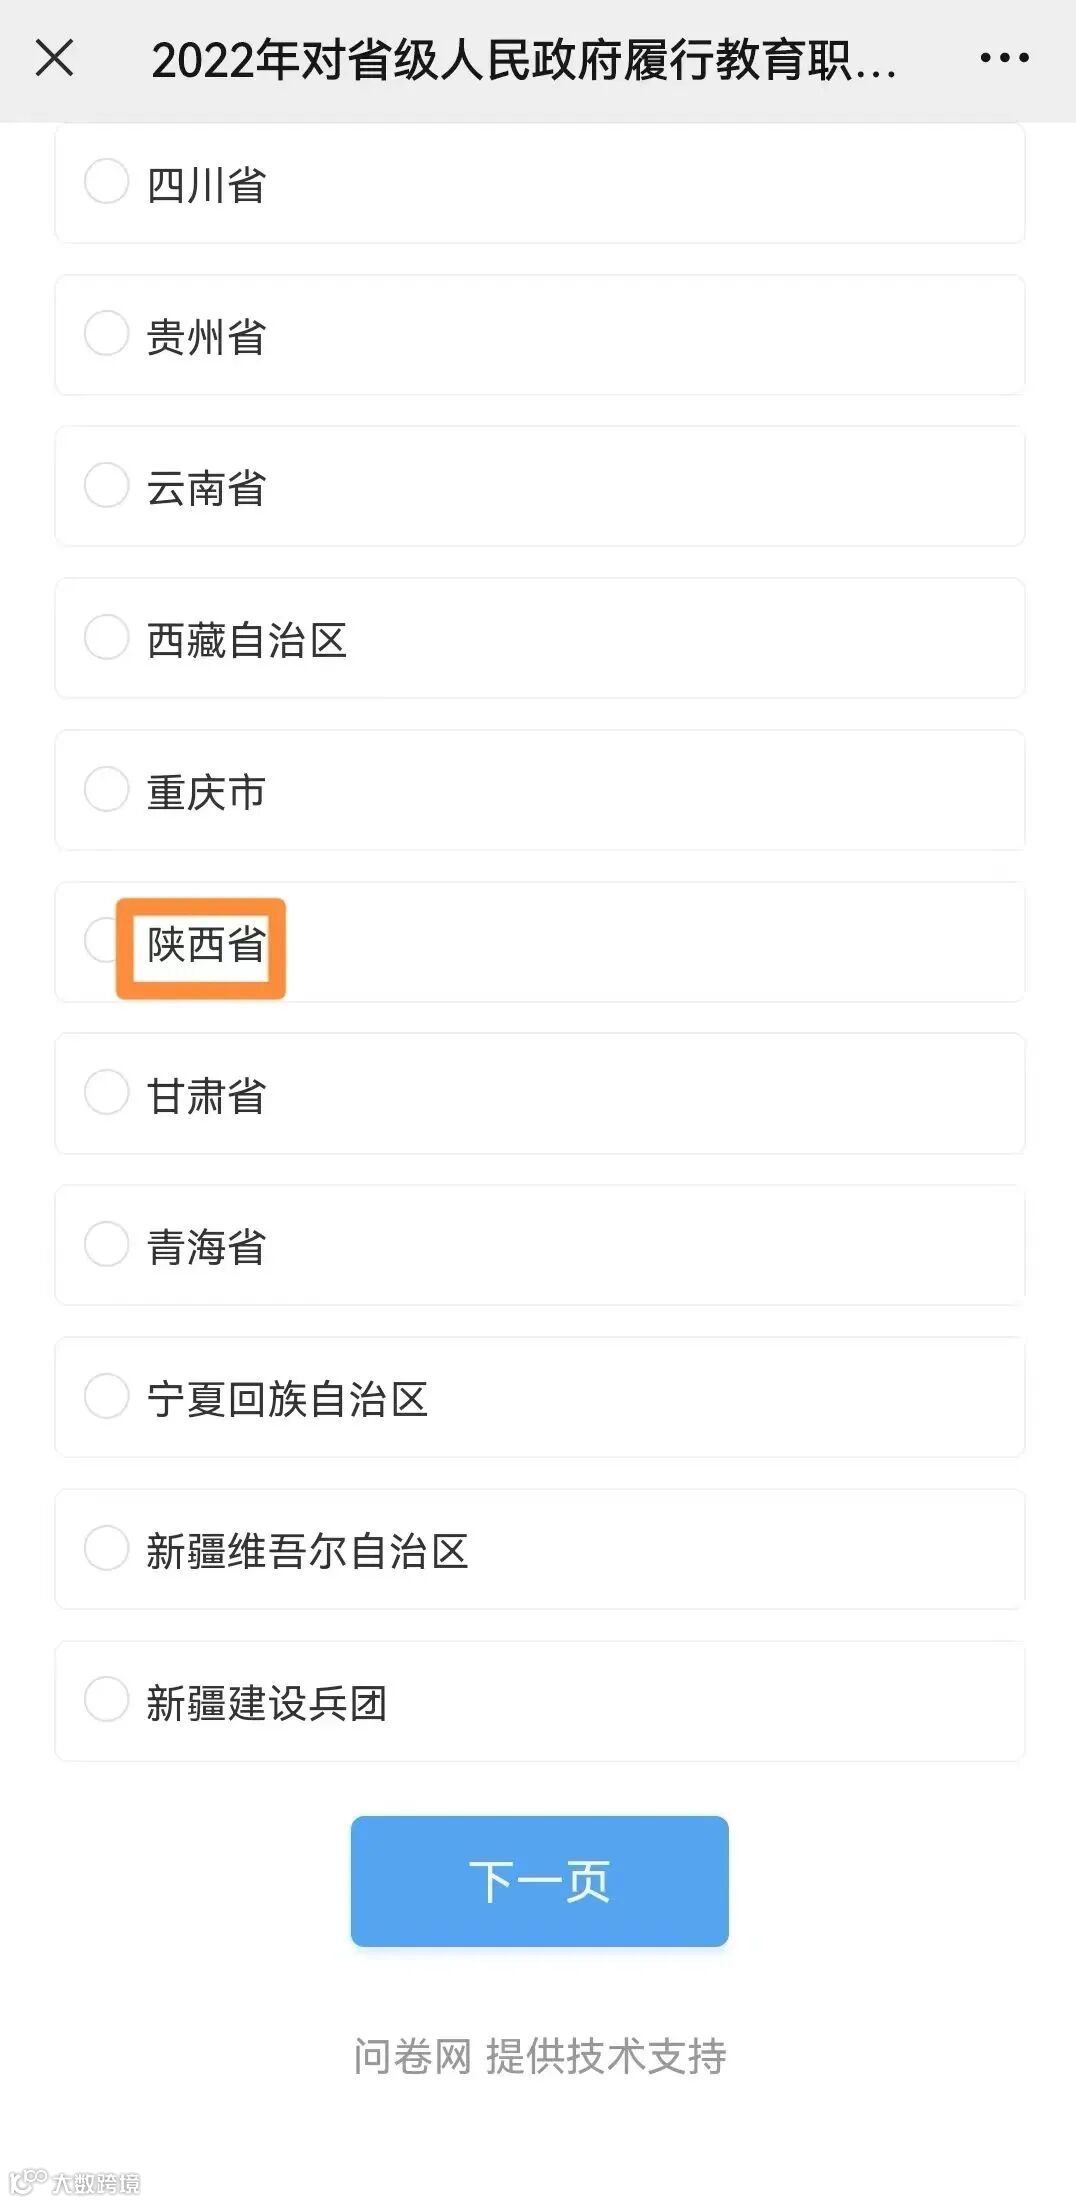This screenshot has width=1076, height=2203.
Task: Select 宁夏回族自治区 radio button
Action: [106, 1397]
